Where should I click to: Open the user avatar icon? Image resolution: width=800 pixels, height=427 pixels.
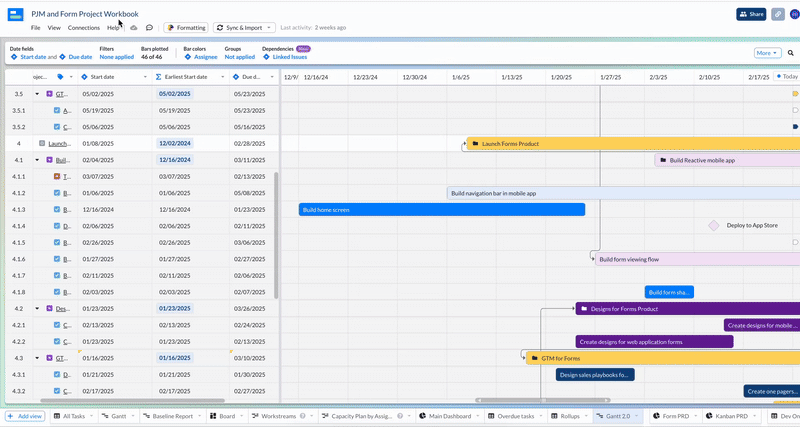[794, 14]
